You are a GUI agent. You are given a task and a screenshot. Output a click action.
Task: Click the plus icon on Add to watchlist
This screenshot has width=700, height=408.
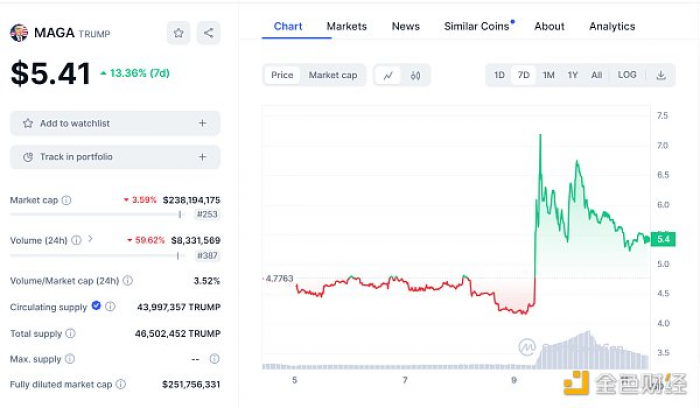pos(202,123)
